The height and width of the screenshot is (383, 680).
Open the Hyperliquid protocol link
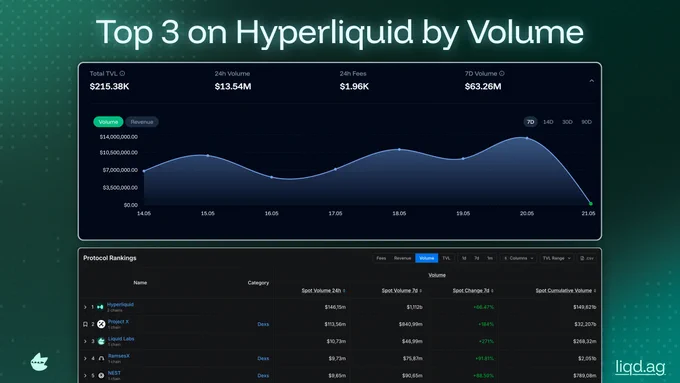click(x=121, y=304)
